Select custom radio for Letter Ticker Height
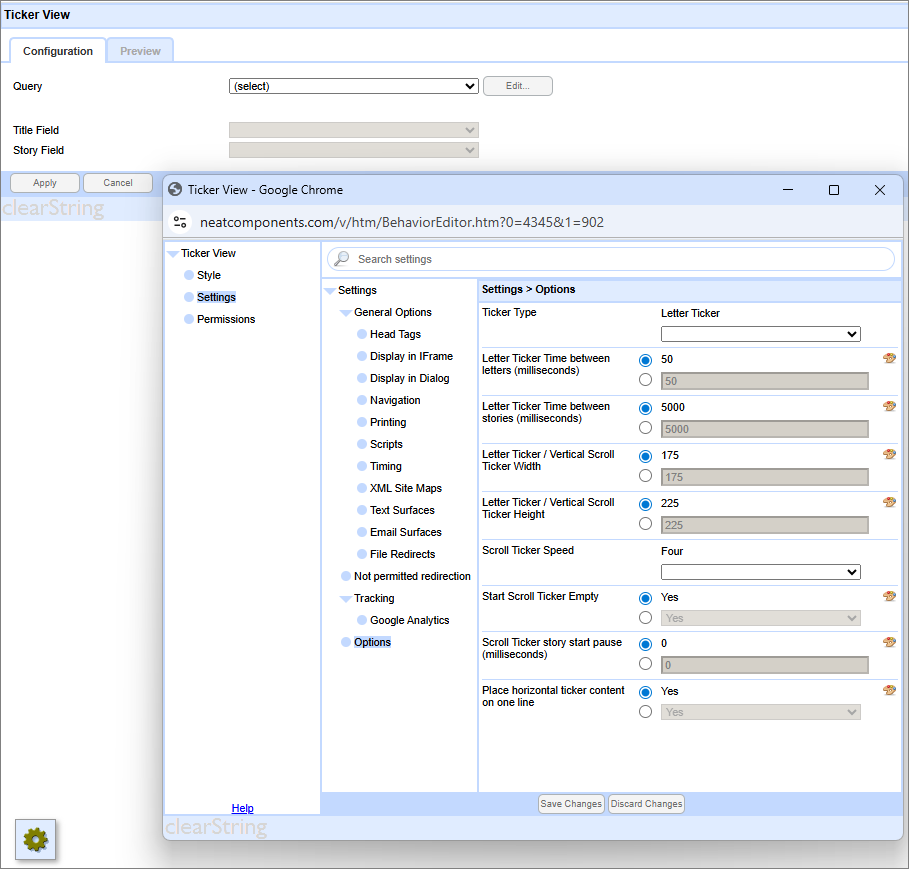The image size is (909, 869). [645, 523]
